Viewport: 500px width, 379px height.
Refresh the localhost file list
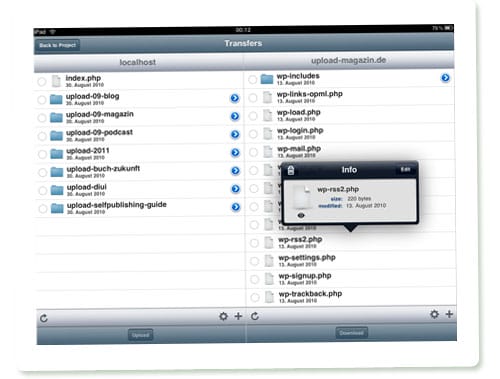coord(44,318)
